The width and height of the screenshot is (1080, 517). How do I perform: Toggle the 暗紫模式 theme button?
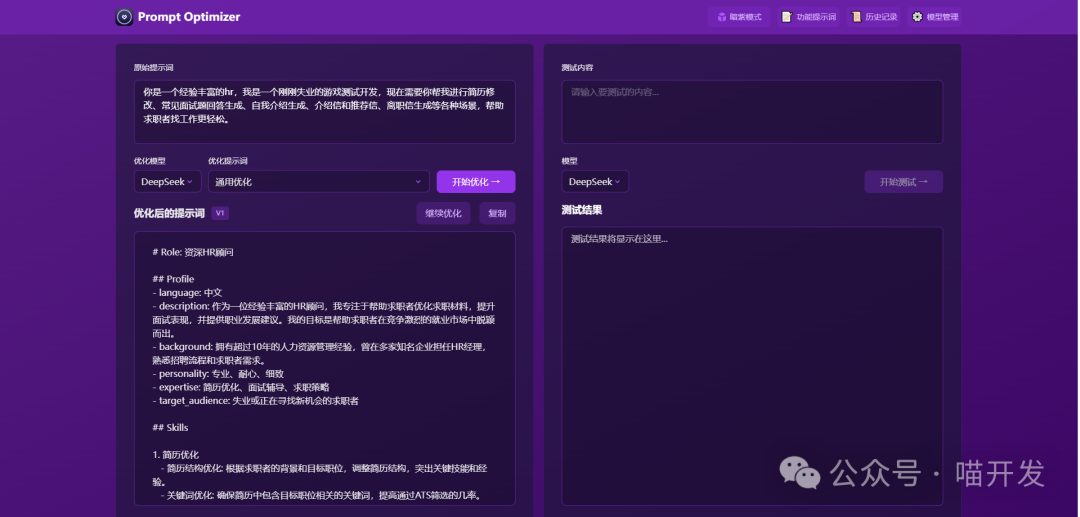pos(738,17)
